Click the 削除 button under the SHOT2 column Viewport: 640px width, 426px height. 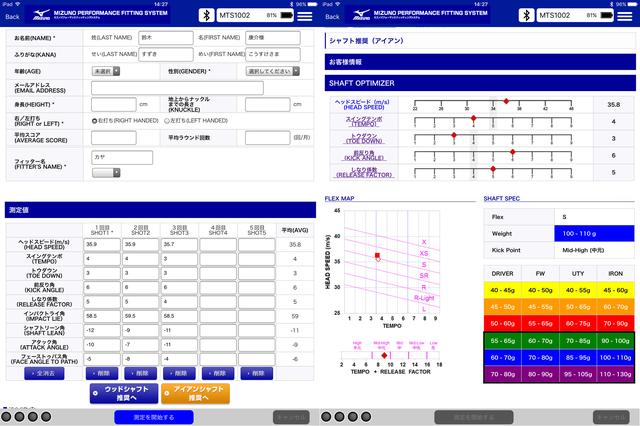[140, 373]
